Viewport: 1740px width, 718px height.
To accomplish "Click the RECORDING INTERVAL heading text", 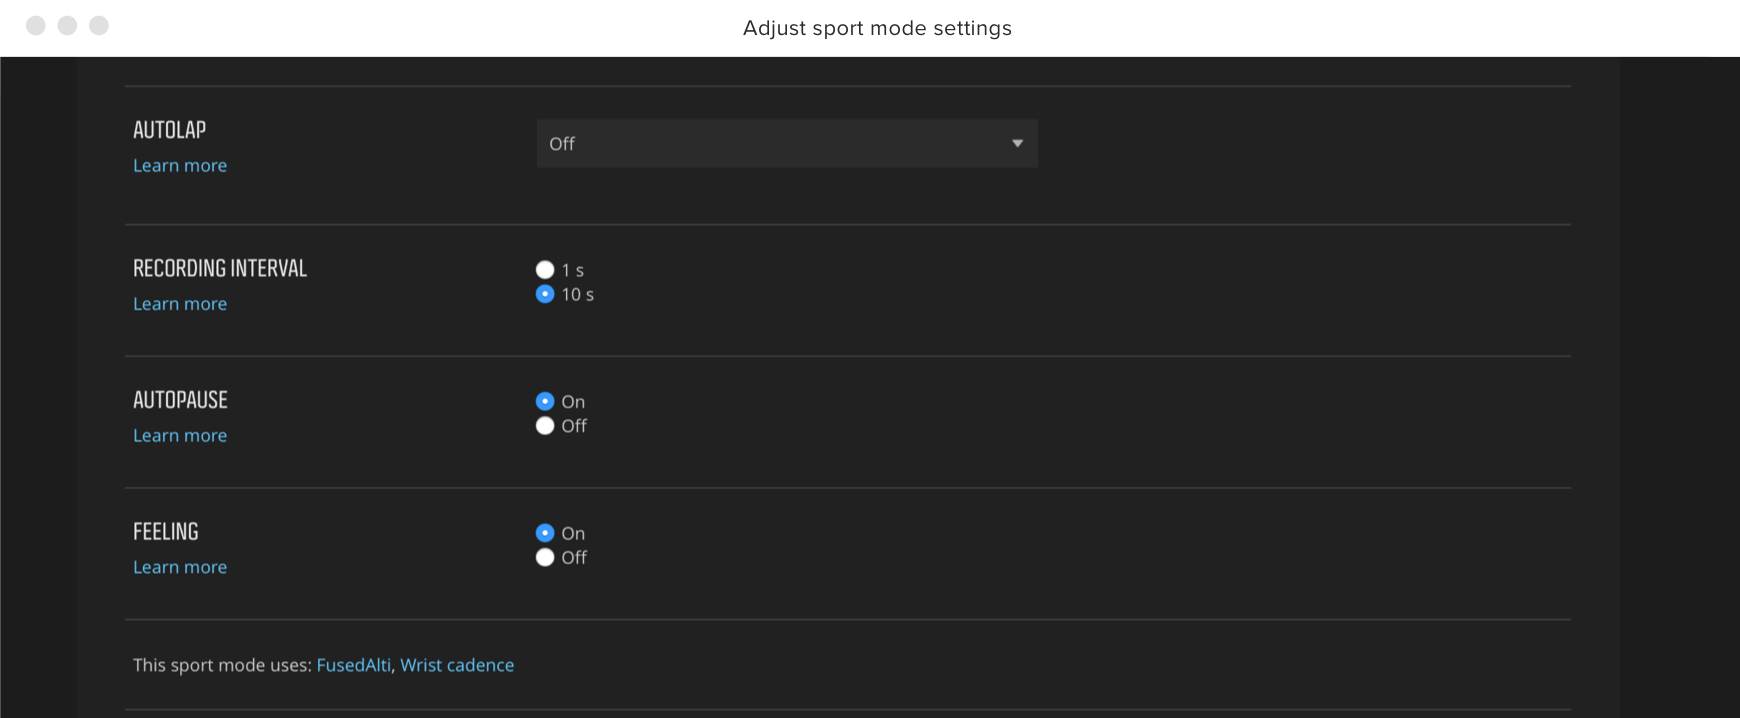I will click(x=220, y=268).
